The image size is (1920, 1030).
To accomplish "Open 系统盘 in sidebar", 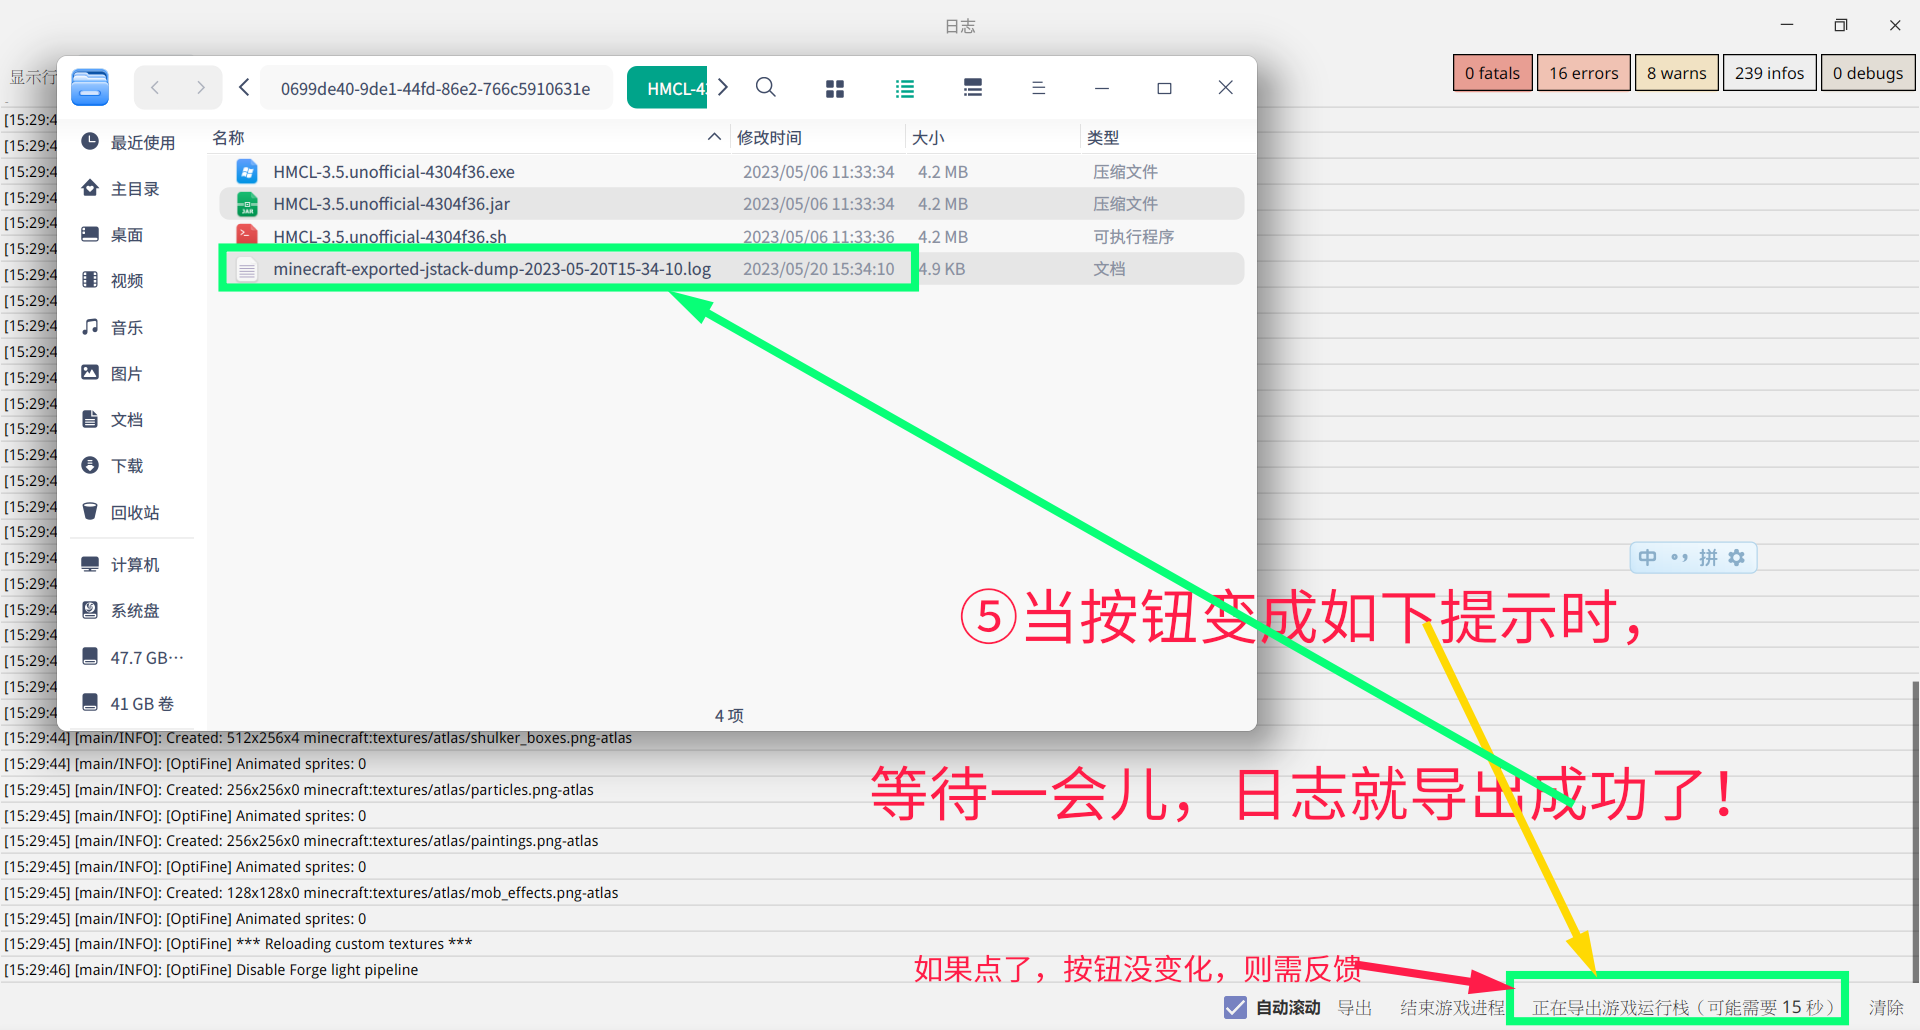I will point(131,610).
